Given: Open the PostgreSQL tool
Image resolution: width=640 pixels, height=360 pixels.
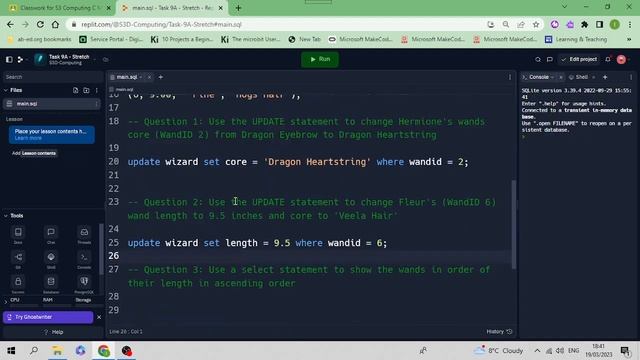Looking at the screenshot, I should coord(84,284).
